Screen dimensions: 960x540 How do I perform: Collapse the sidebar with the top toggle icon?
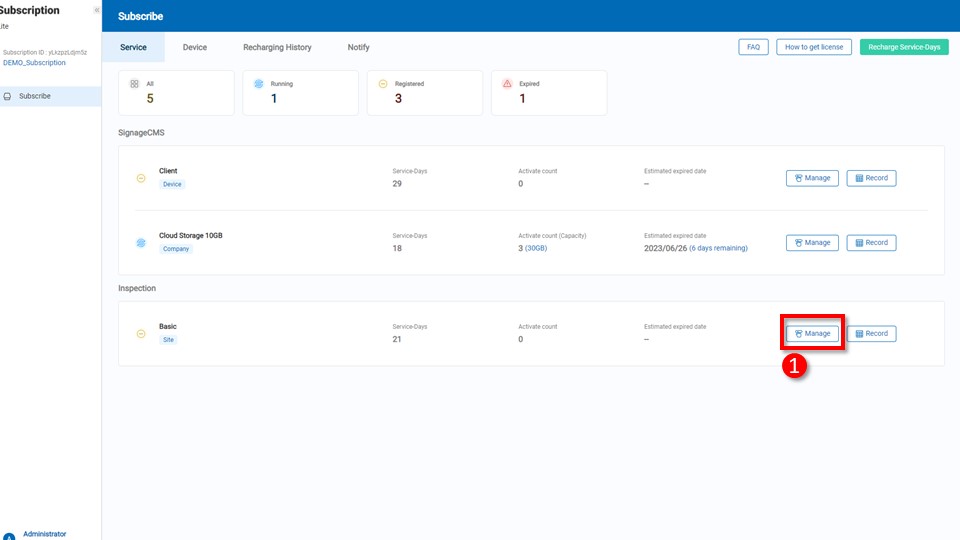[97, 10]
